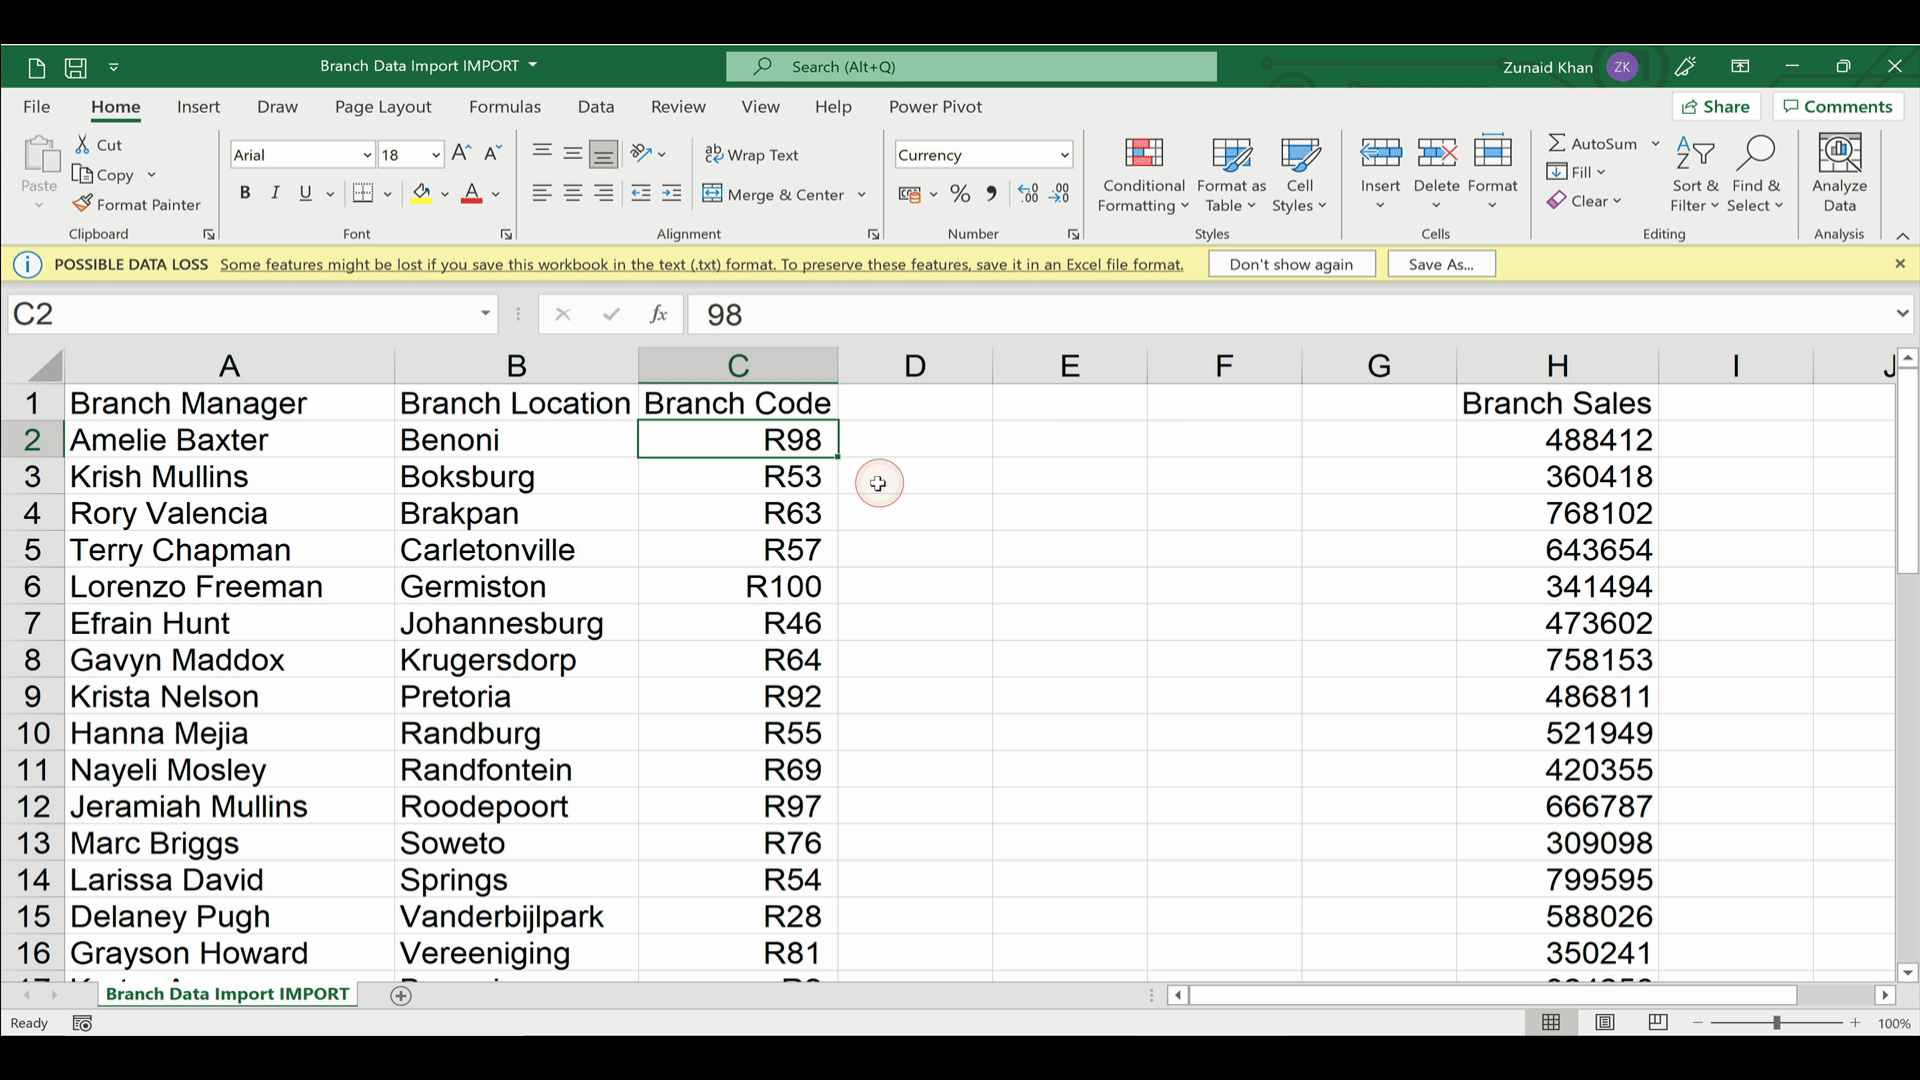Click the Search box in title bar
The image size is (1920, 1080).
tap(971, 67)
